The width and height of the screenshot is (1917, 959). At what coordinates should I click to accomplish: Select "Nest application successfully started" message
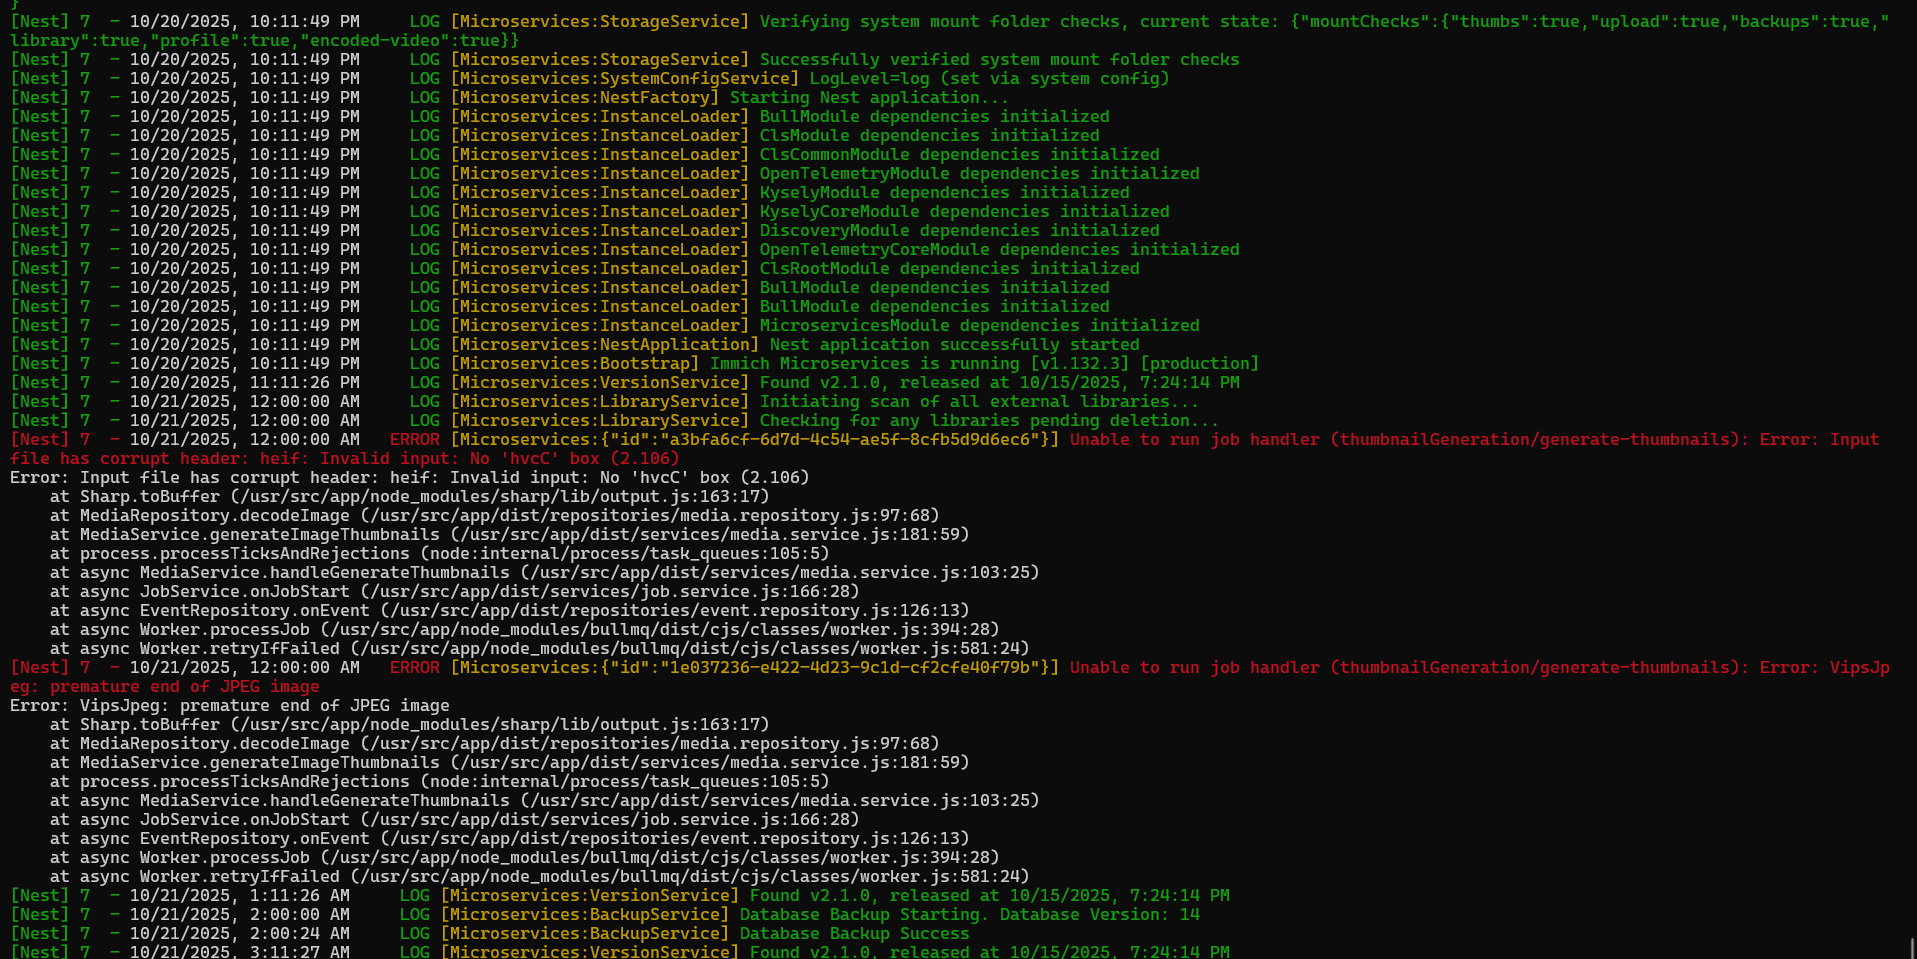pyautogui.click(x=954, y=345)
